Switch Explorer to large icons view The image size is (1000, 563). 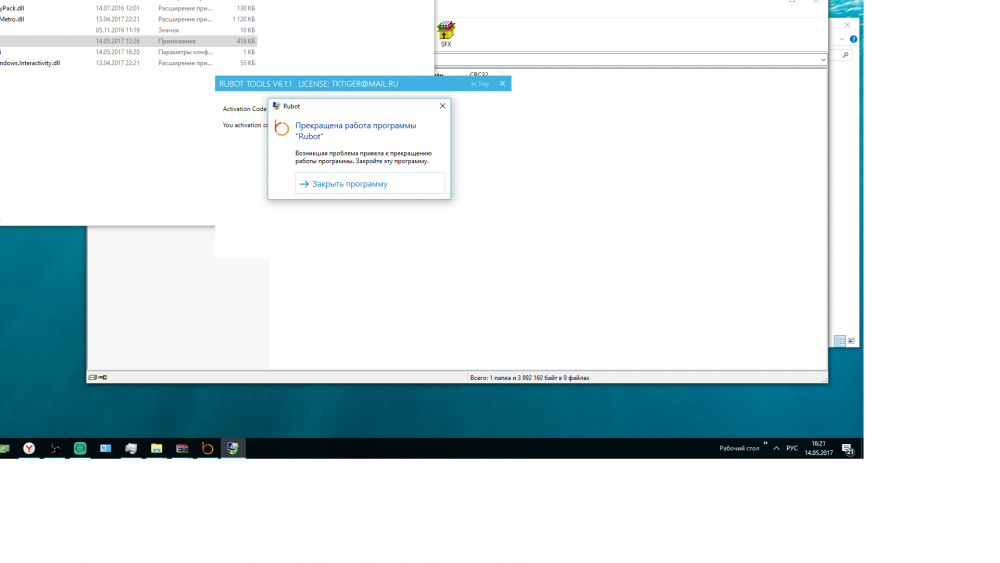852,341
